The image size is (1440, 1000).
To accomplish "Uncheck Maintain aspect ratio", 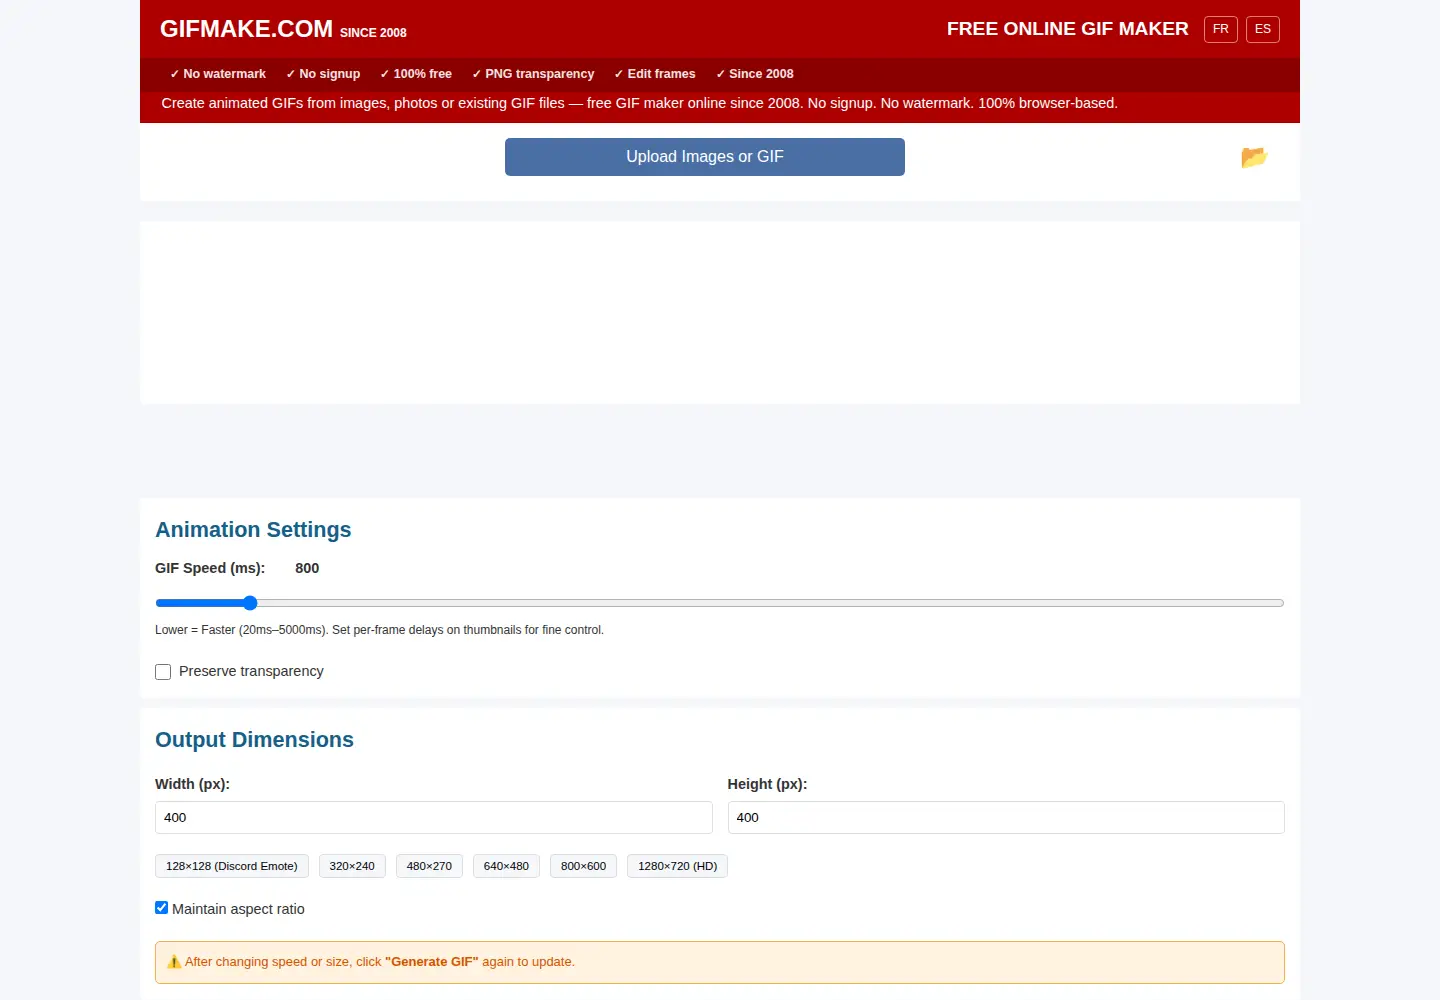I will click(161, 908).
